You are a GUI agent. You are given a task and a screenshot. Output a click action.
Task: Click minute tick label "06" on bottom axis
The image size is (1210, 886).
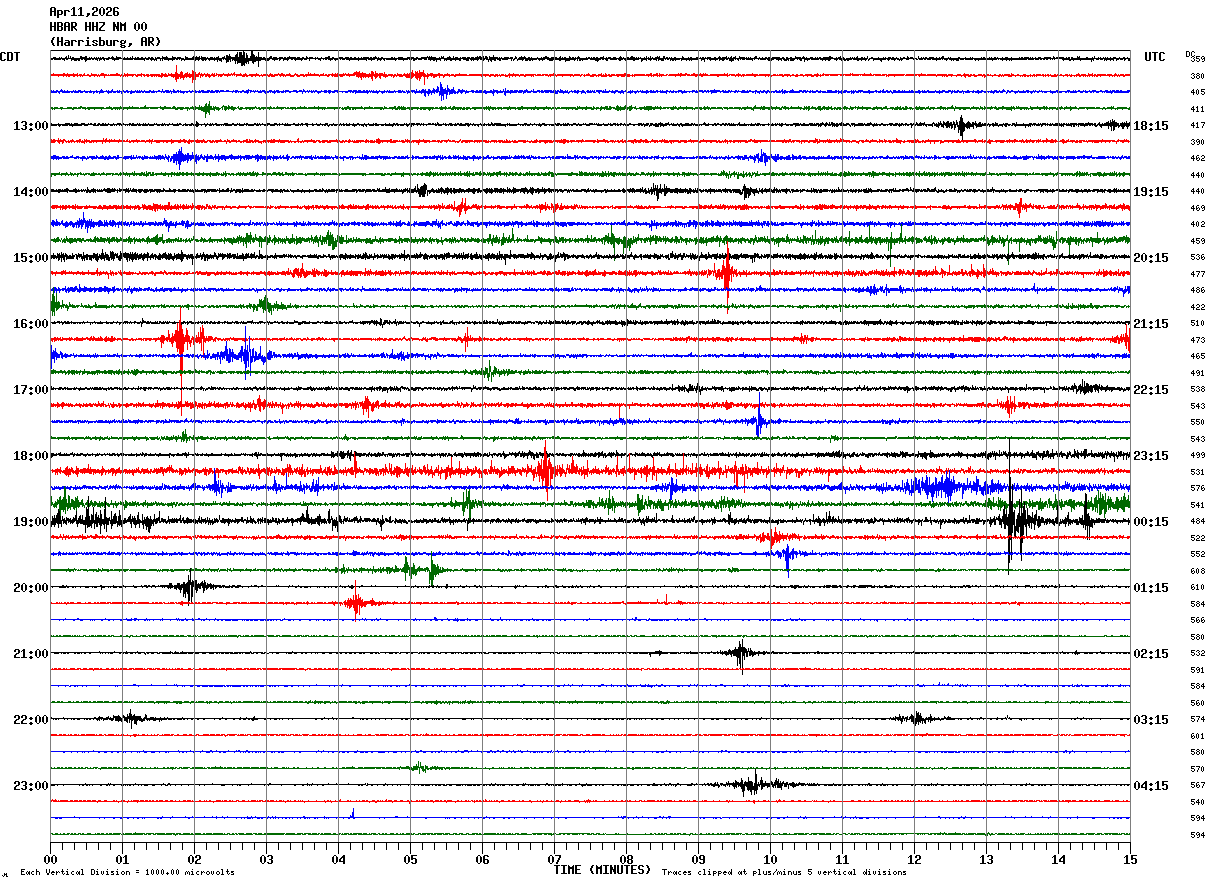coord(482,860)
